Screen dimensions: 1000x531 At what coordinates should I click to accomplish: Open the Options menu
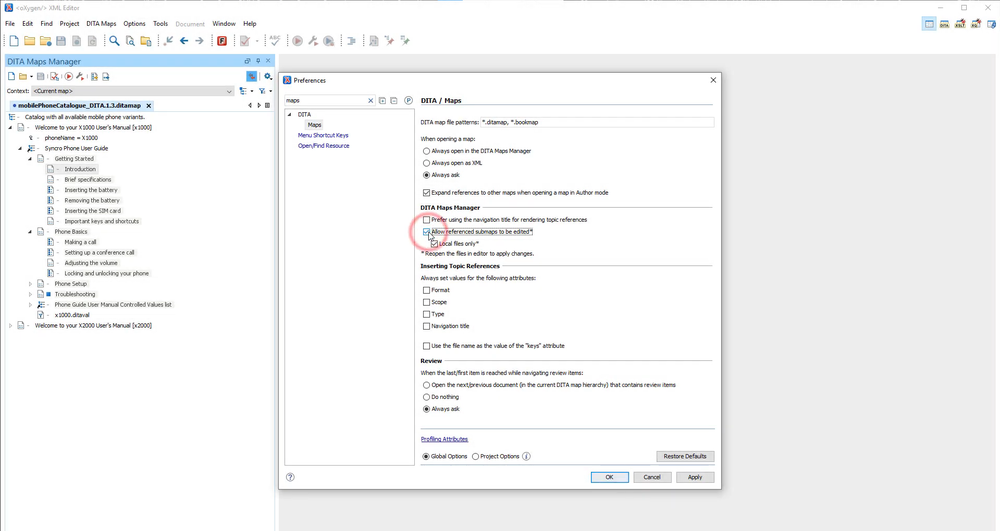[135, 24]
